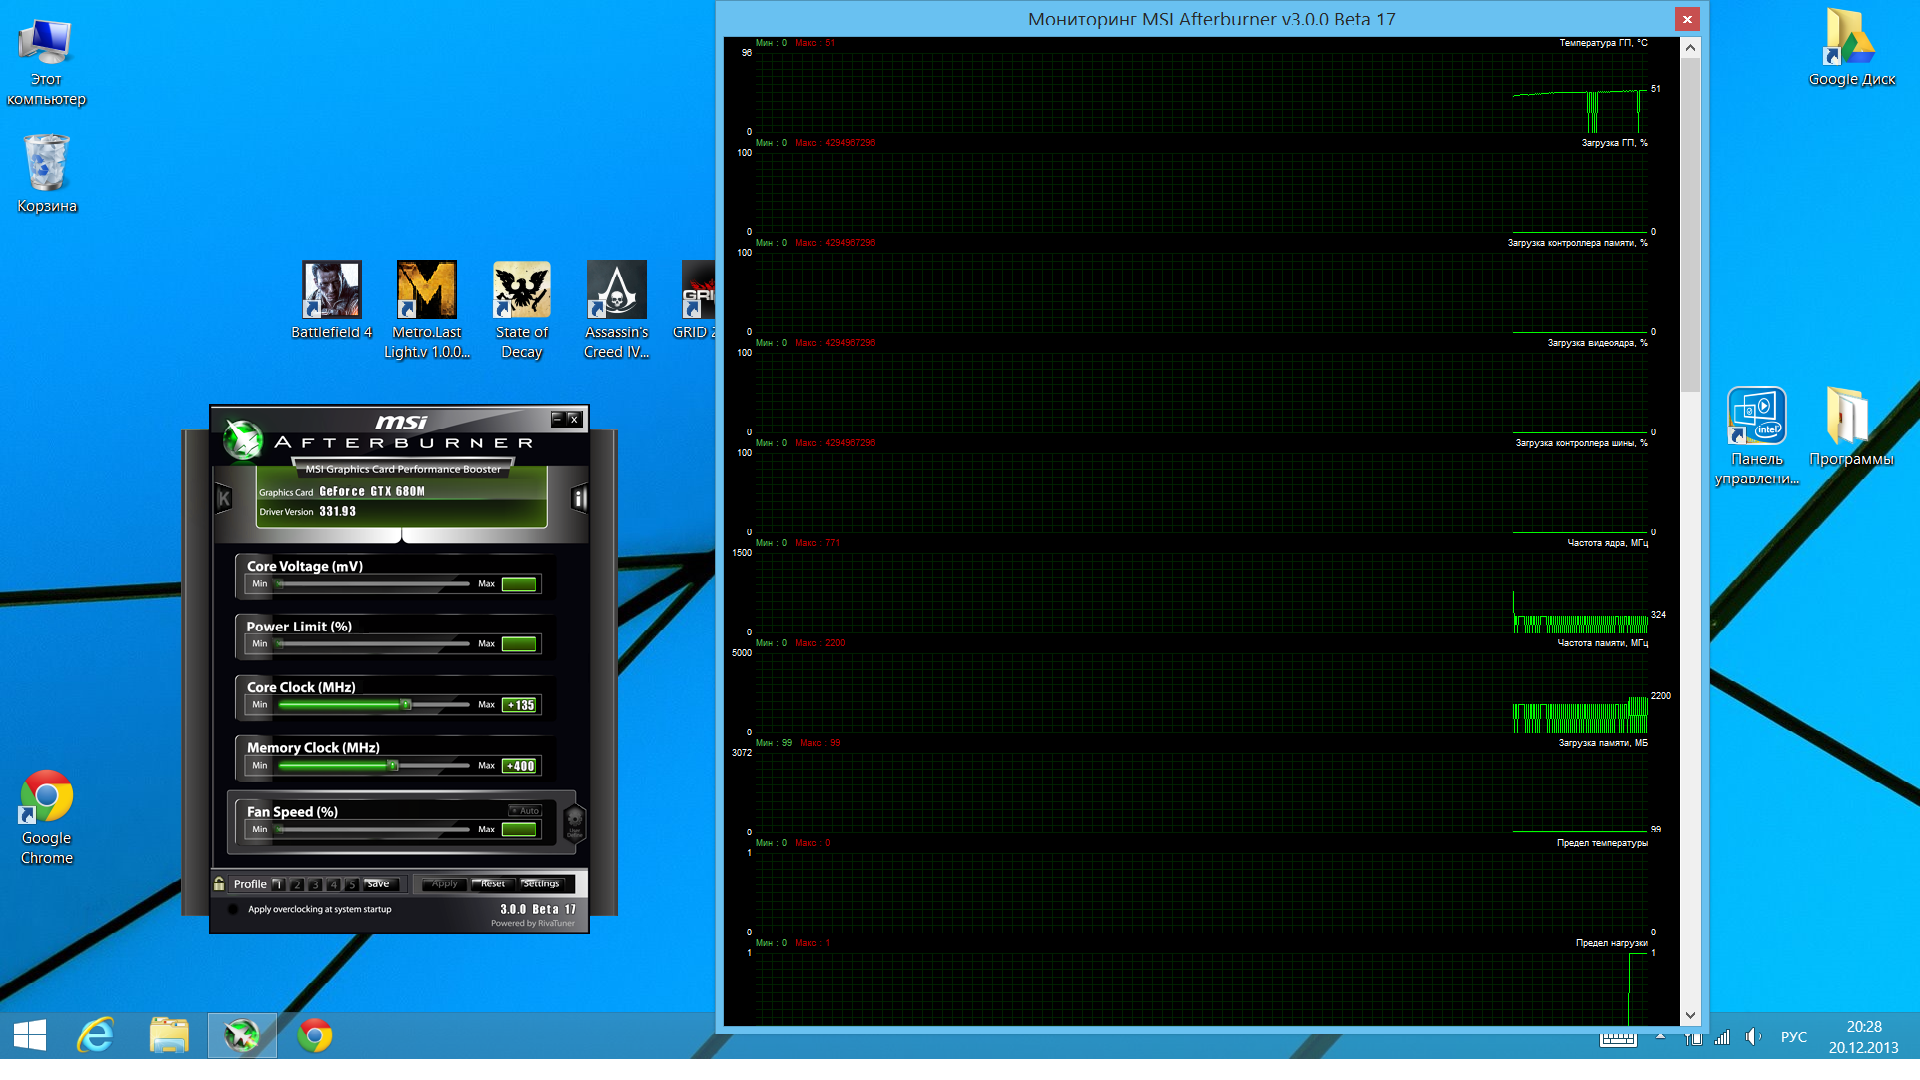Click the "Частота ядра, МГц" graph label
Image resolution: width=1920 pixels, height=1080 pixels.
click(x=1607, y=543)
